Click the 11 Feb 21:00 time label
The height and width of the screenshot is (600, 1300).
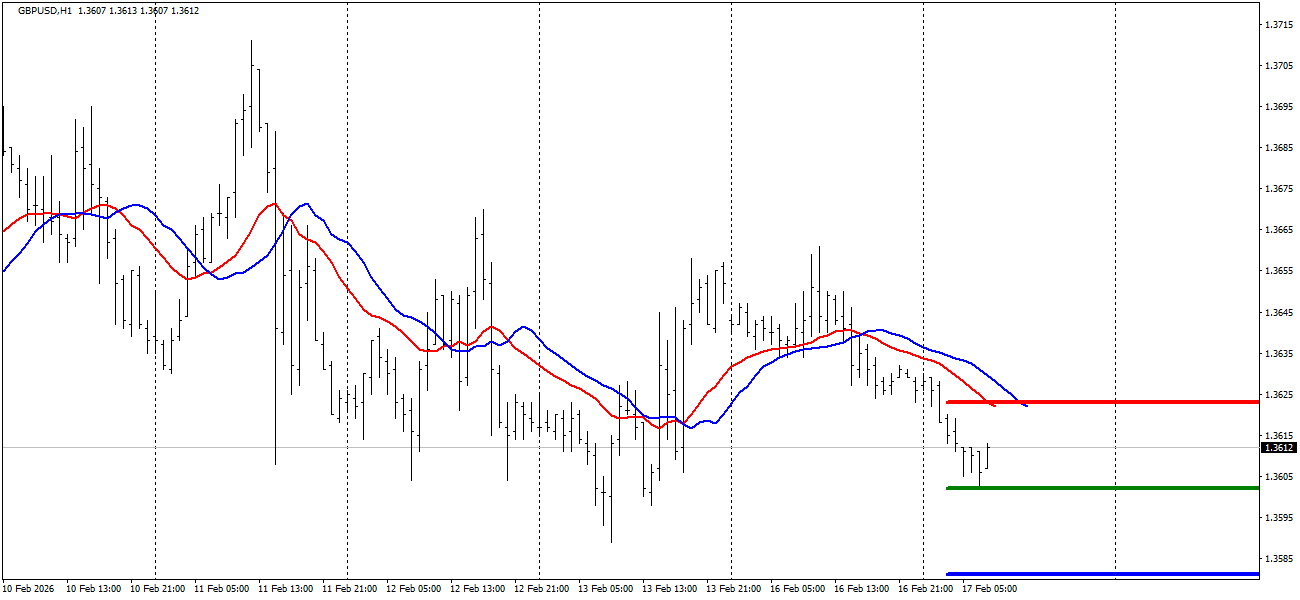click(349, 589)
